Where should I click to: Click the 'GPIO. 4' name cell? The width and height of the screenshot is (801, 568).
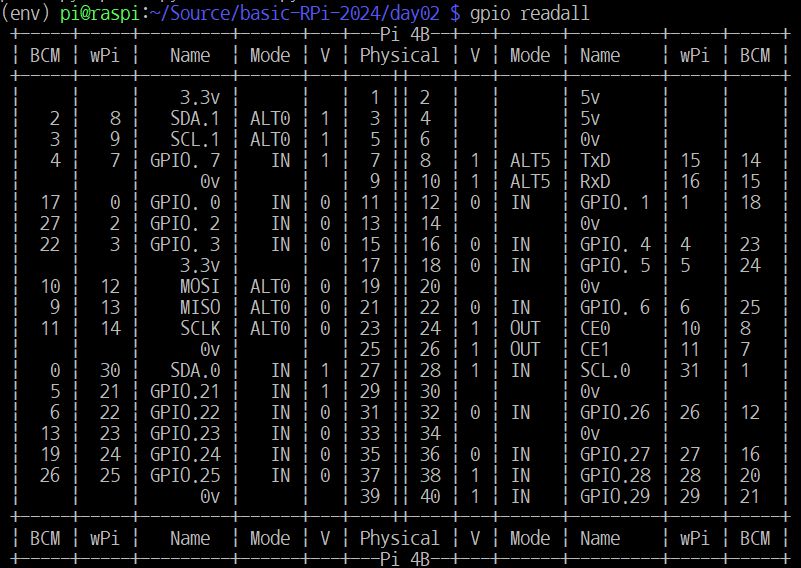point(615,244)
